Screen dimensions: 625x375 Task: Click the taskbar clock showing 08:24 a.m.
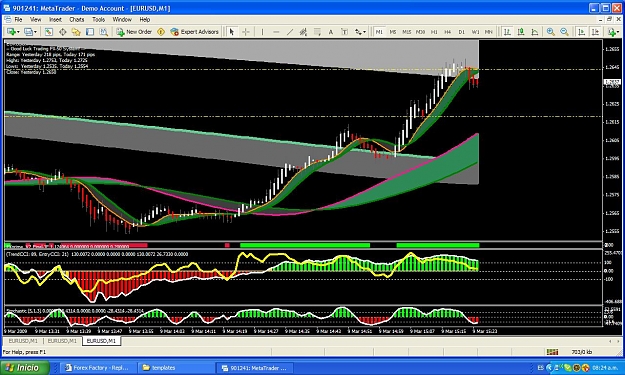tap(606, 368)
